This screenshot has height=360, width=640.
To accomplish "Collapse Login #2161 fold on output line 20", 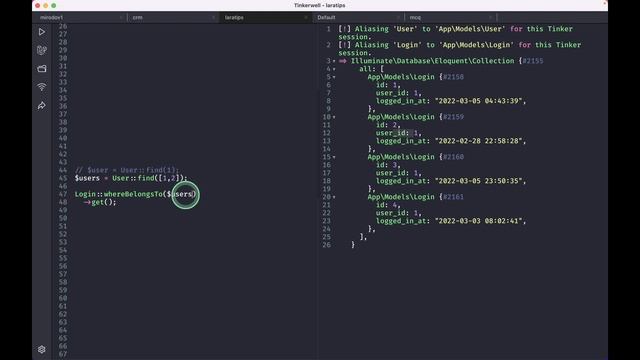I will (x=334, y=197).
